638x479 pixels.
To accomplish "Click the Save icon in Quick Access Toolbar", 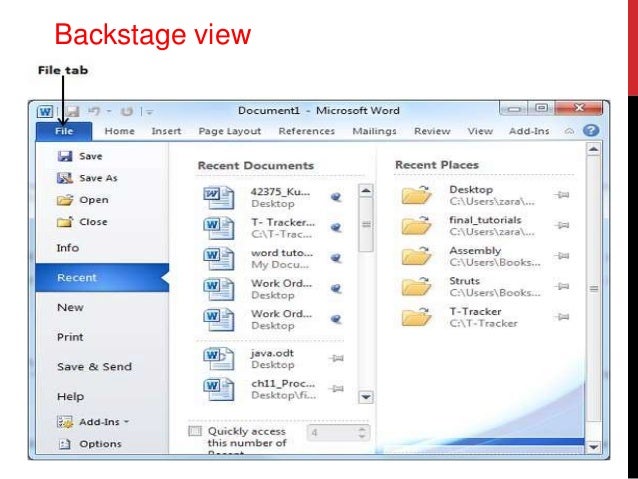I will pos(72,111).
